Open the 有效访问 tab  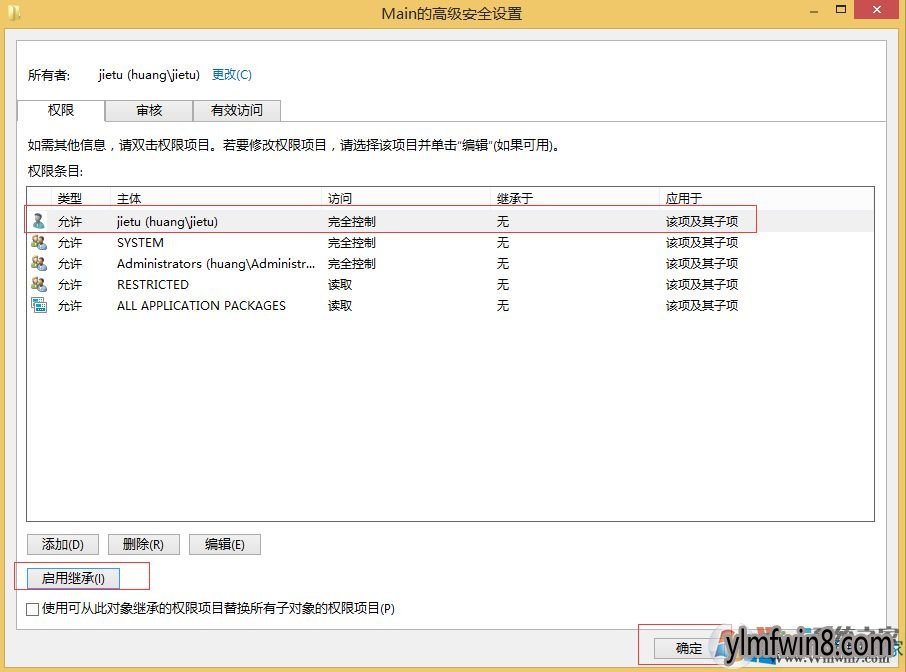click(237, 111)
